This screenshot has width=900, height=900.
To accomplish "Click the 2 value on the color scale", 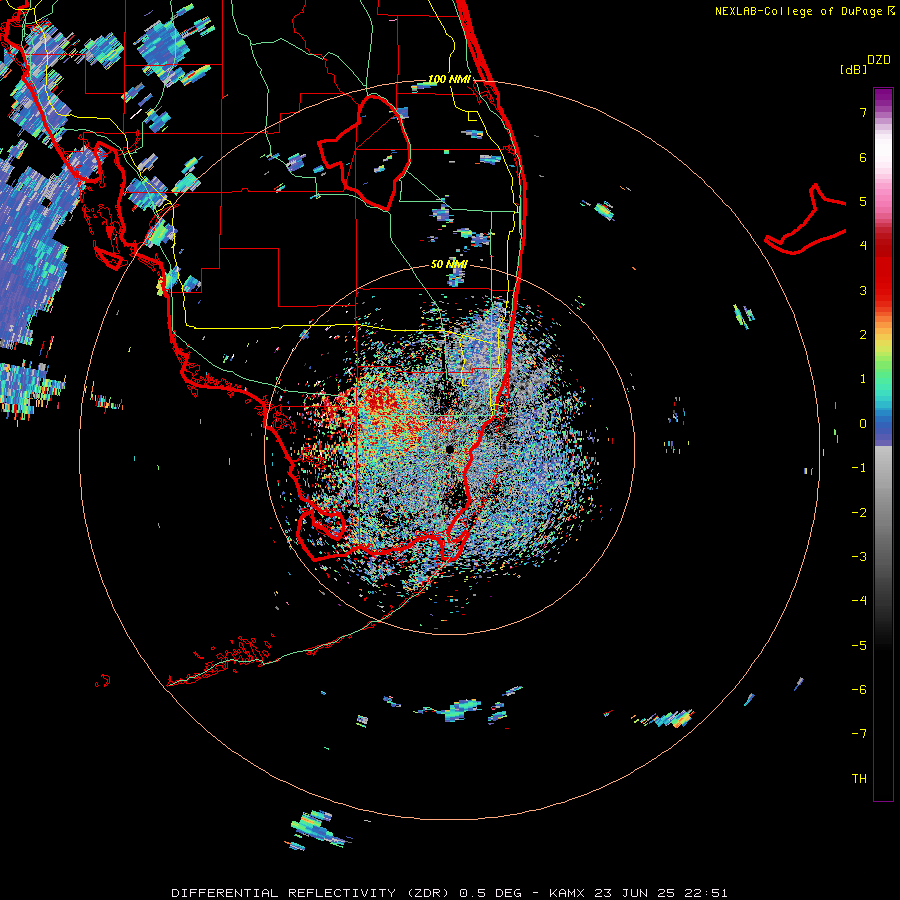I will (863, 335).
